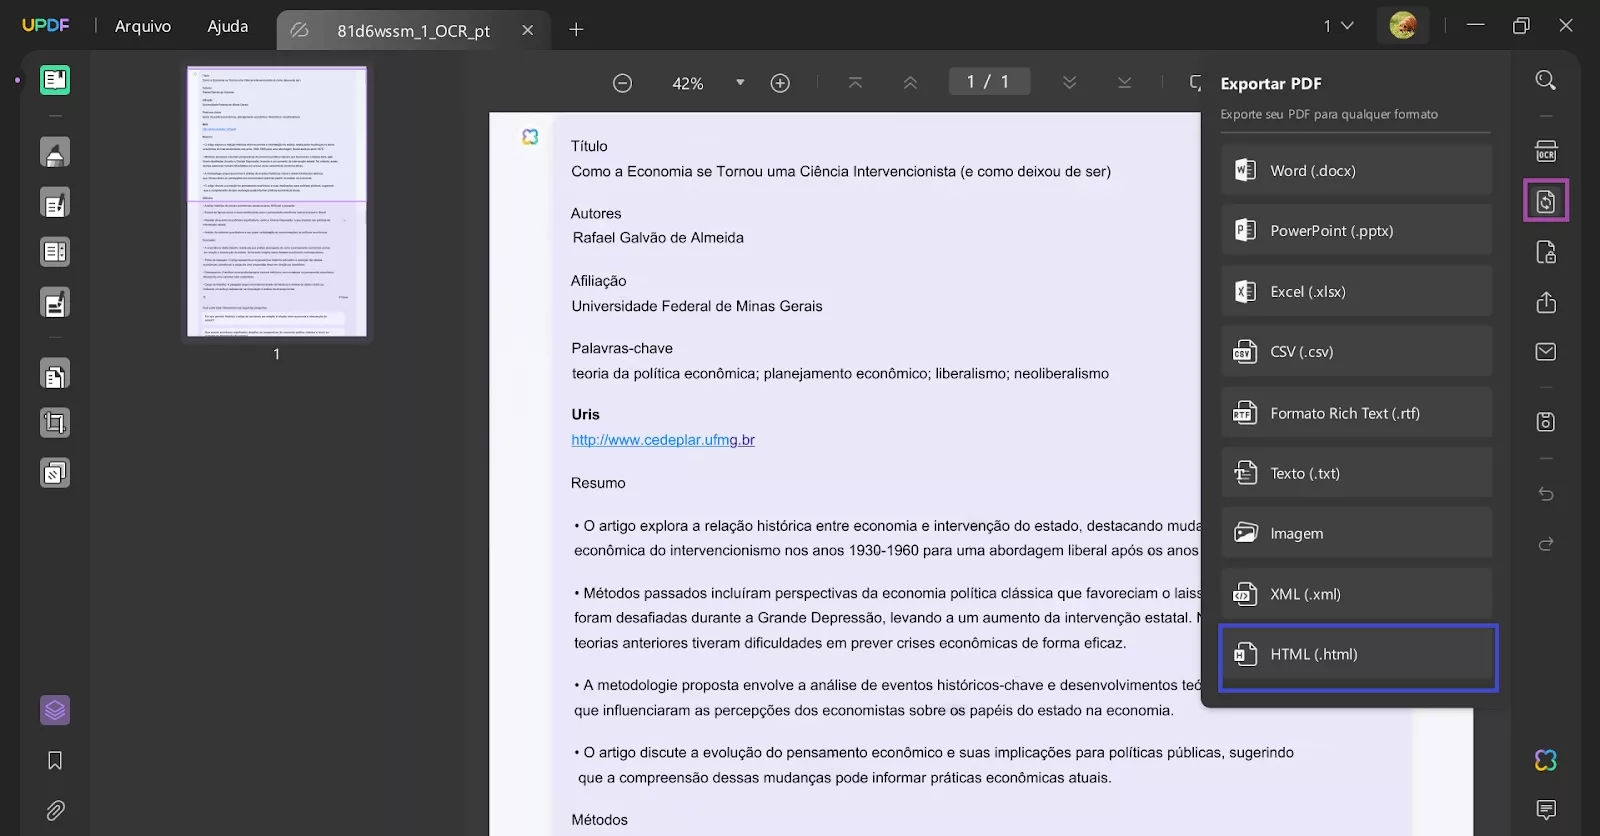Open the share file icon

(x=1546, y=302)
